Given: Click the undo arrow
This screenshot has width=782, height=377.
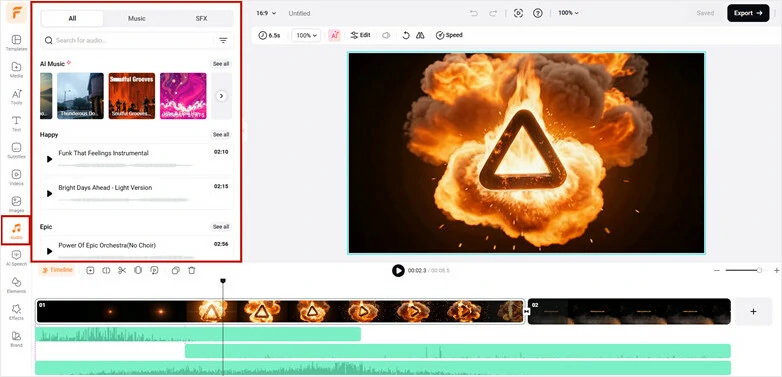Looking at the screenshot, I should (x=473, y=13).
